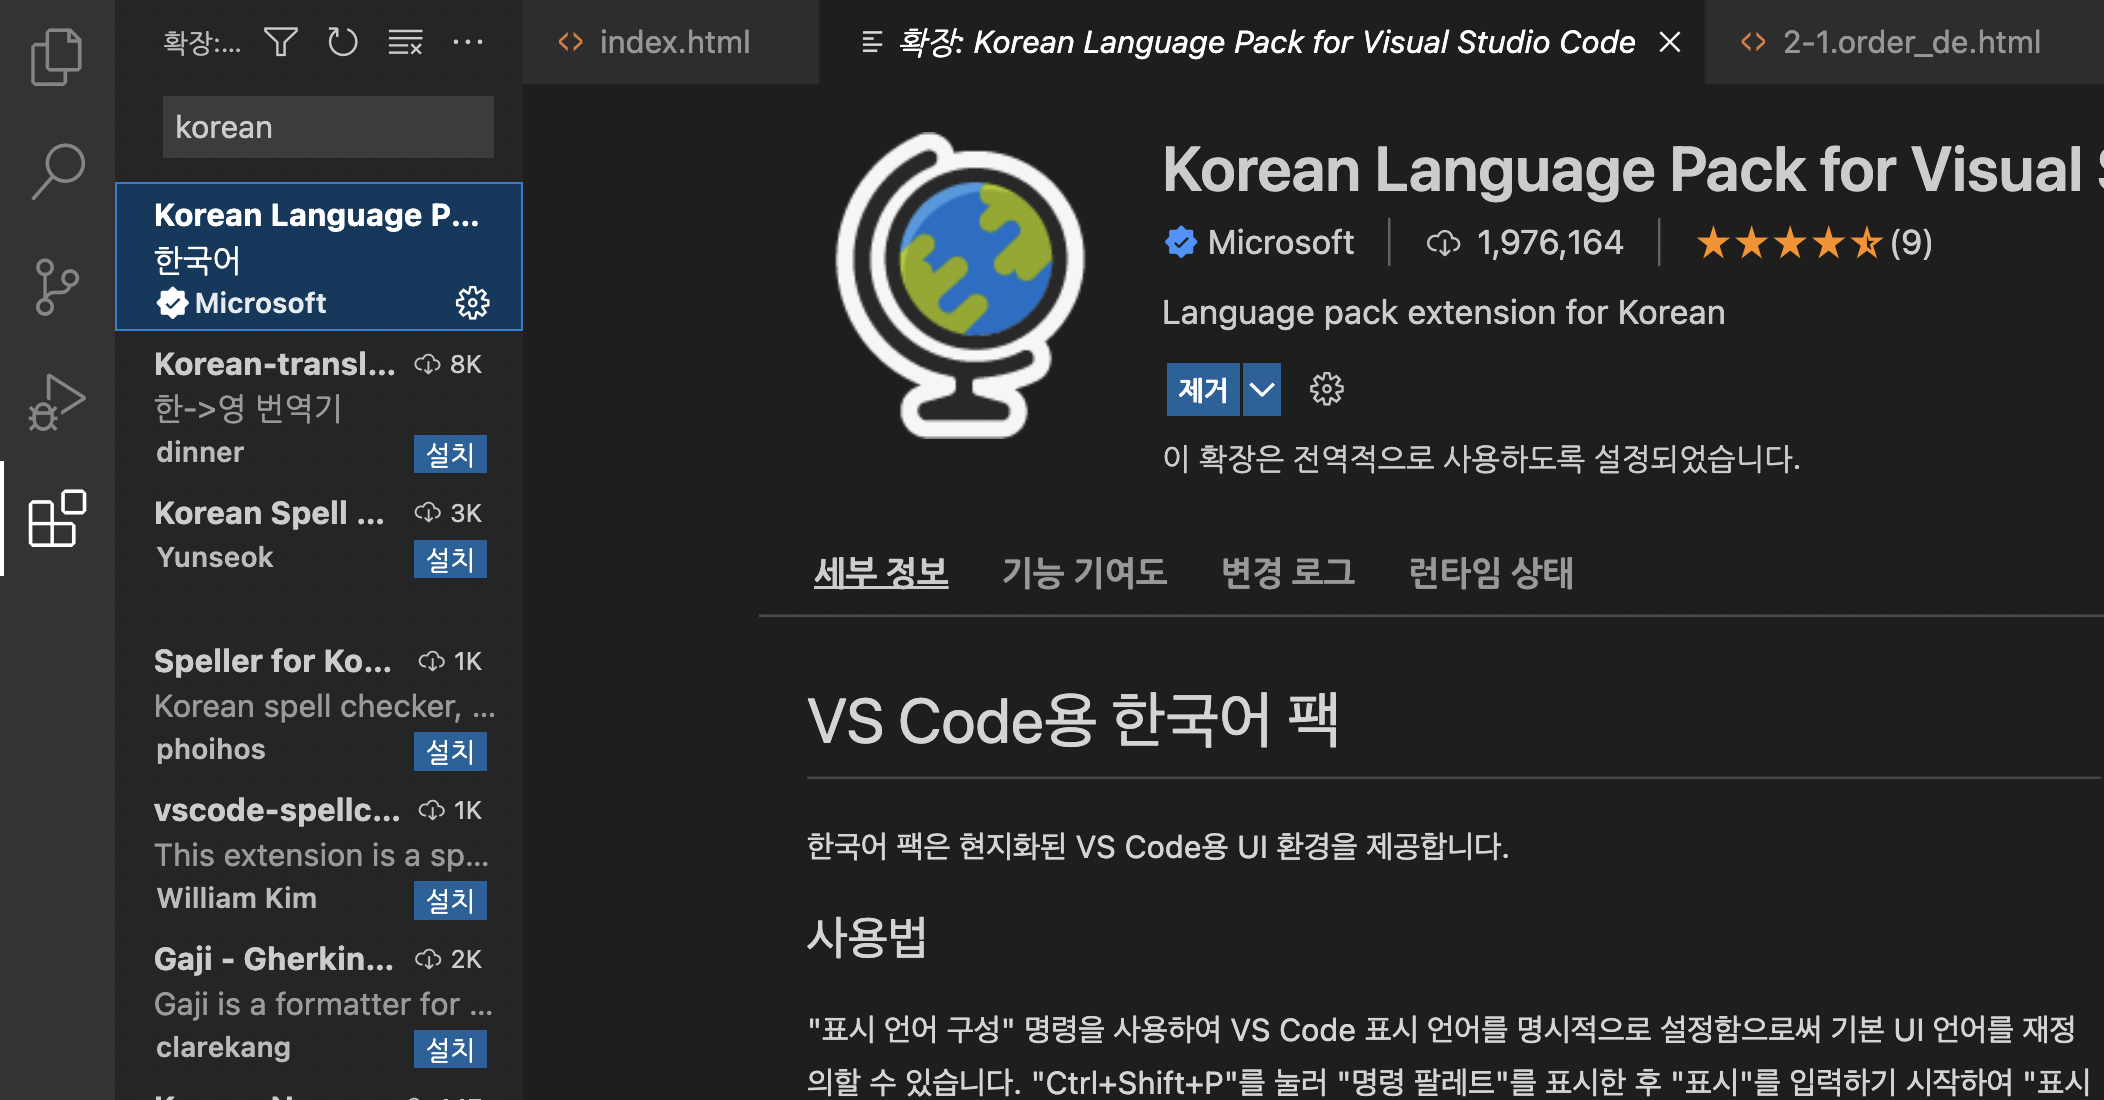Open Source Control view icon
Screen dimensions: 2104x1100
pyautogui.click(x=57, y=287)
